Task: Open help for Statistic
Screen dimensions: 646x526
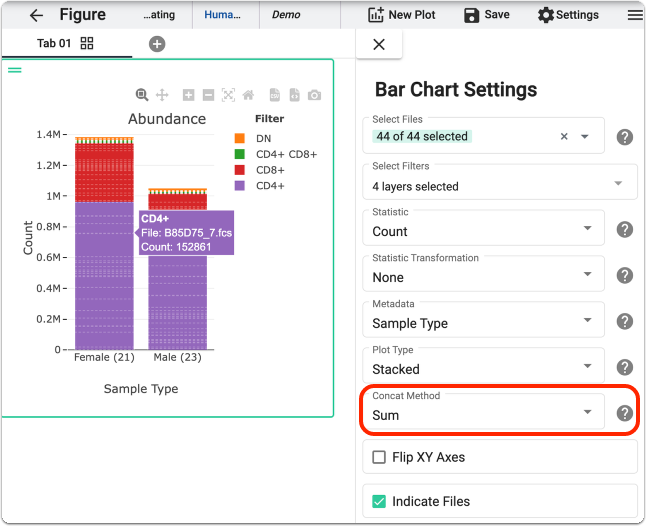Action: pos(625,229)
